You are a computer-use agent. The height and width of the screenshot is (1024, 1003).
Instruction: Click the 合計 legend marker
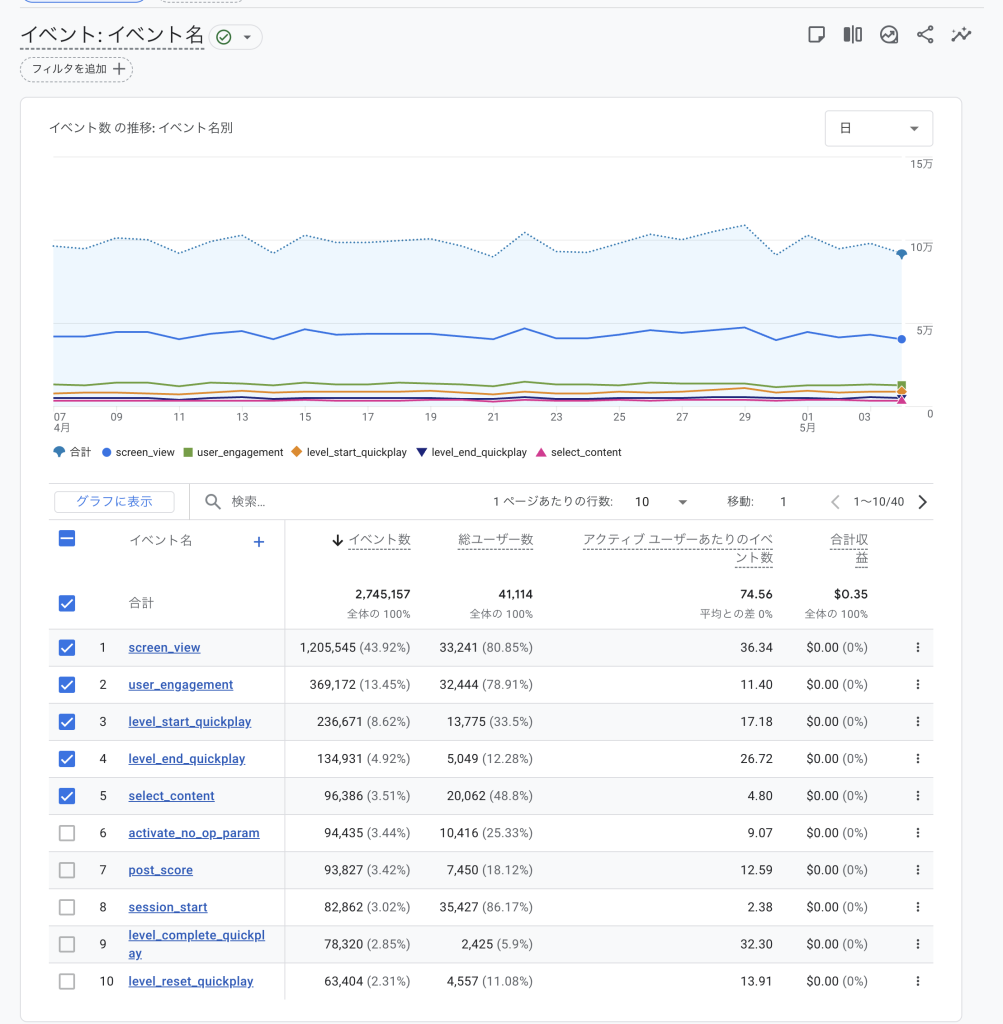click(x=59, y=452)
